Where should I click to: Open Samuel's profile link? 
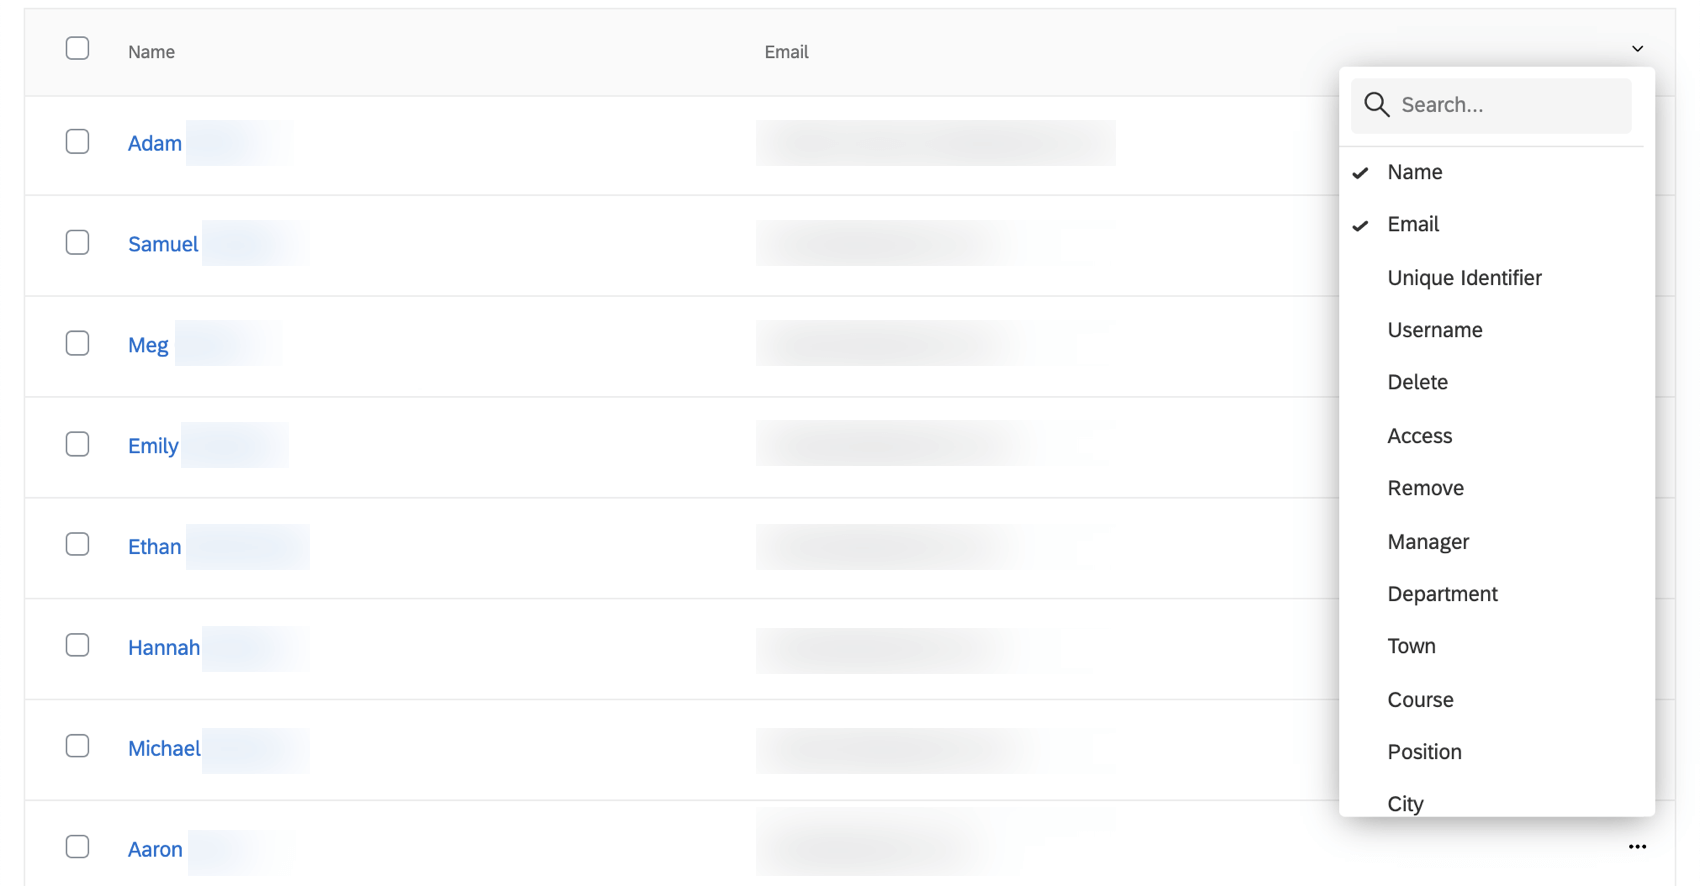coord(162,244)
